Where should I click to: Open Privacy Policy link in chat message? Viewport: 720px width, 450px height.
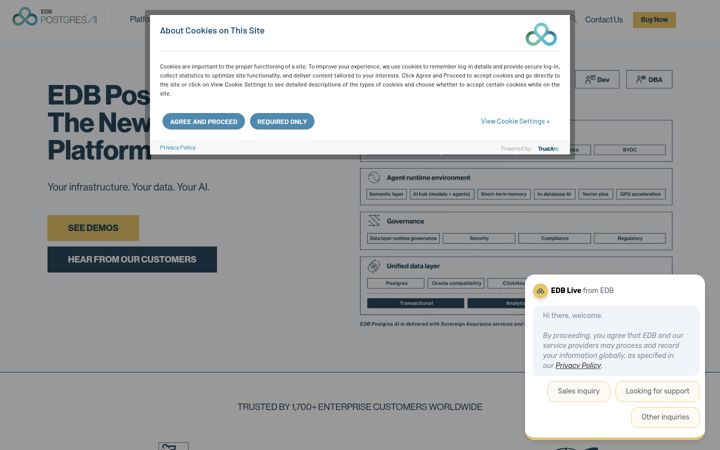coord(578,366)
